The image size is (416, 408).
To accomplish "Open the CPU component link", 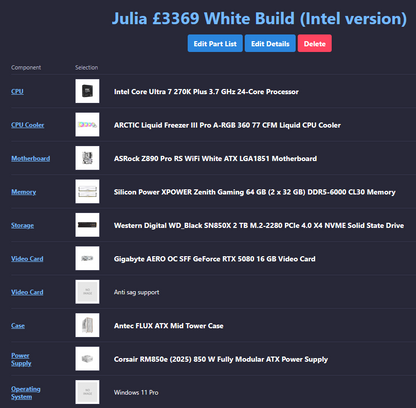I will point(17,91).
